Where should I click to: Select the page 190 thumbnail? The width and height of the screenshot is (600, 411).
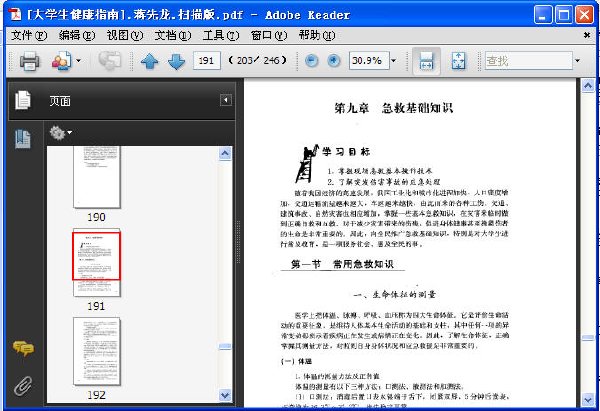[97, 177]
